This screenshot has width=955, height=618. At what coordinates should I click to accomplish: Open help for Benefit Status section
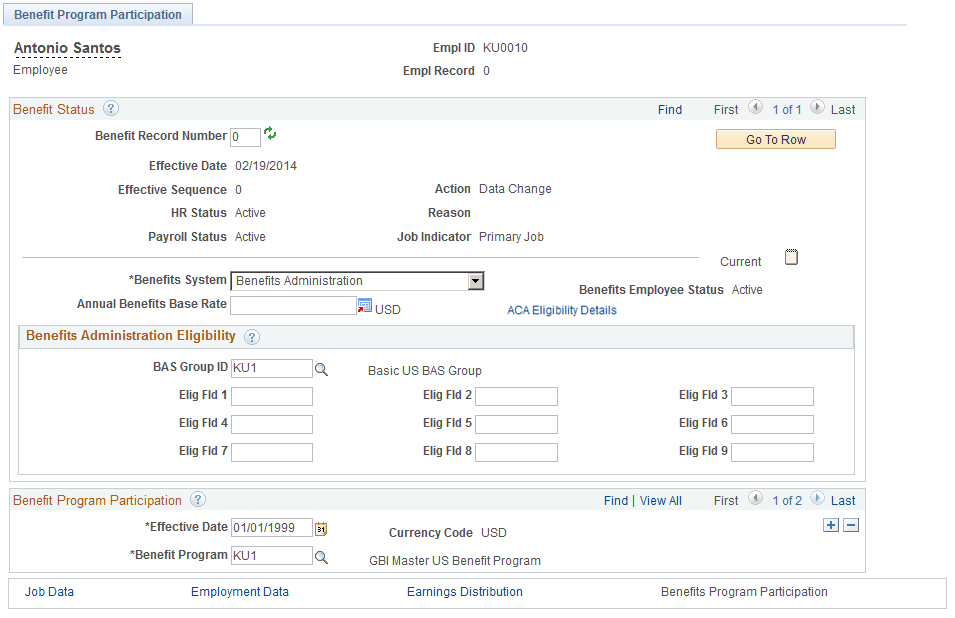tap(109, 108)
